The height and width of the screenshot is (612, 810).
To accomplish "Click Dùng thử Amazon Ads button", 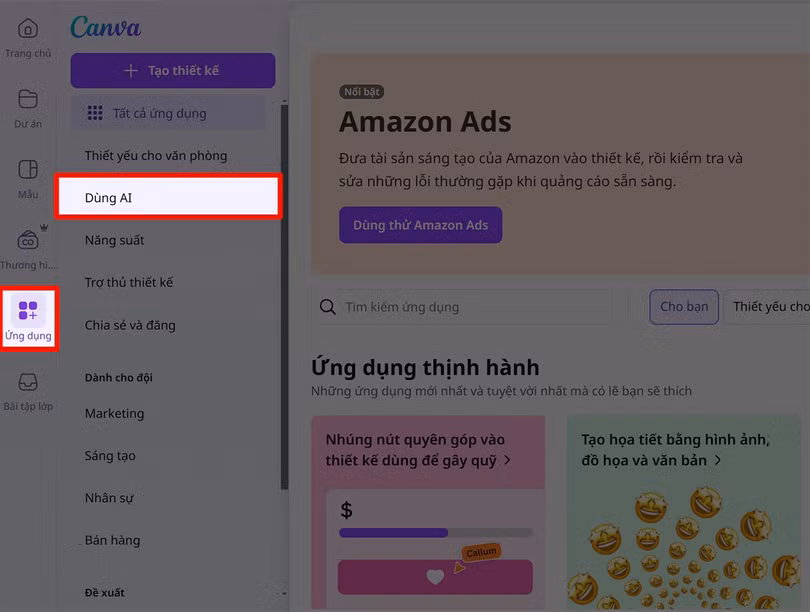I will (x=420, y=225).
